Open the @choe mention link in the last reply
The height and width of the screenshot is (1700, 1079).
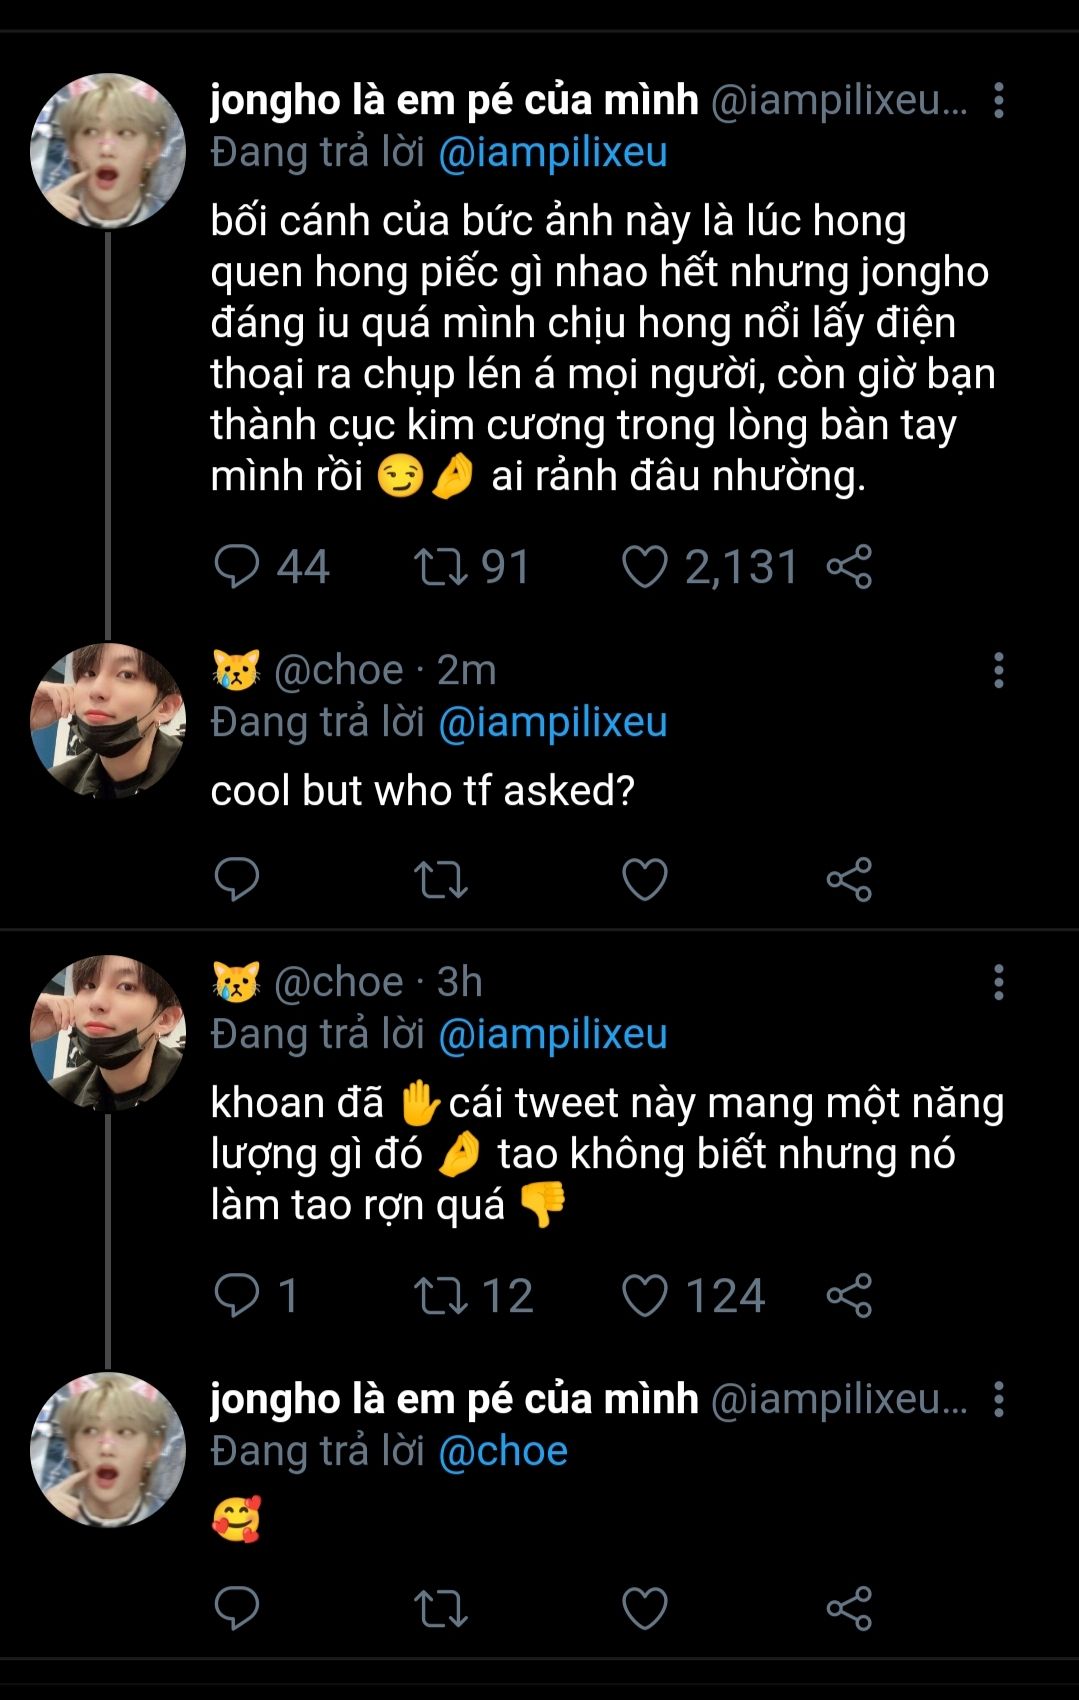click(x=503, y=1451)
